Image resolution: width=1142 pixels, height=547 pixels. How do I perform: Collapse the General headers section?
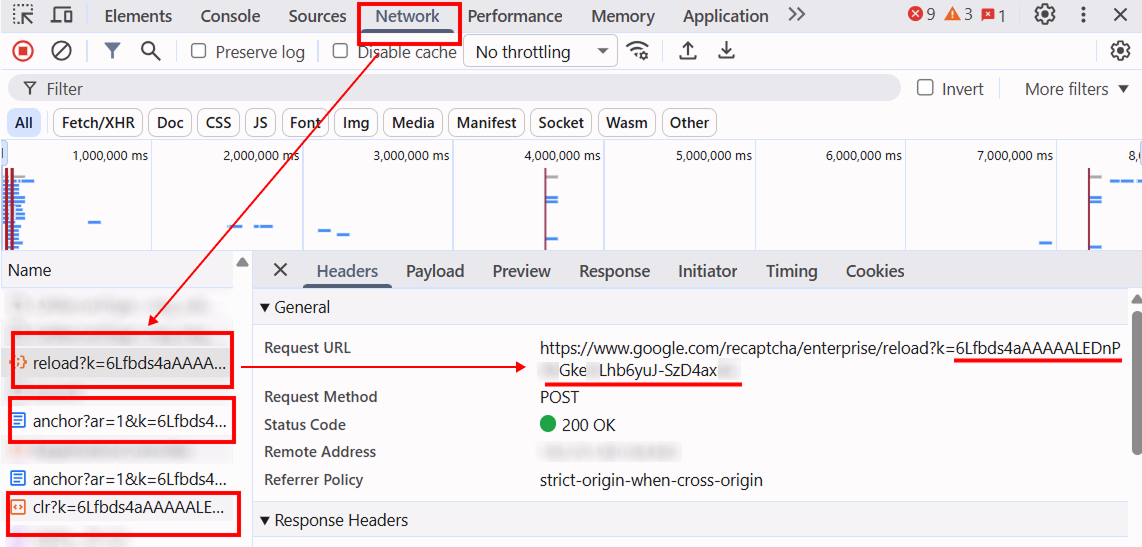[265, 307]
